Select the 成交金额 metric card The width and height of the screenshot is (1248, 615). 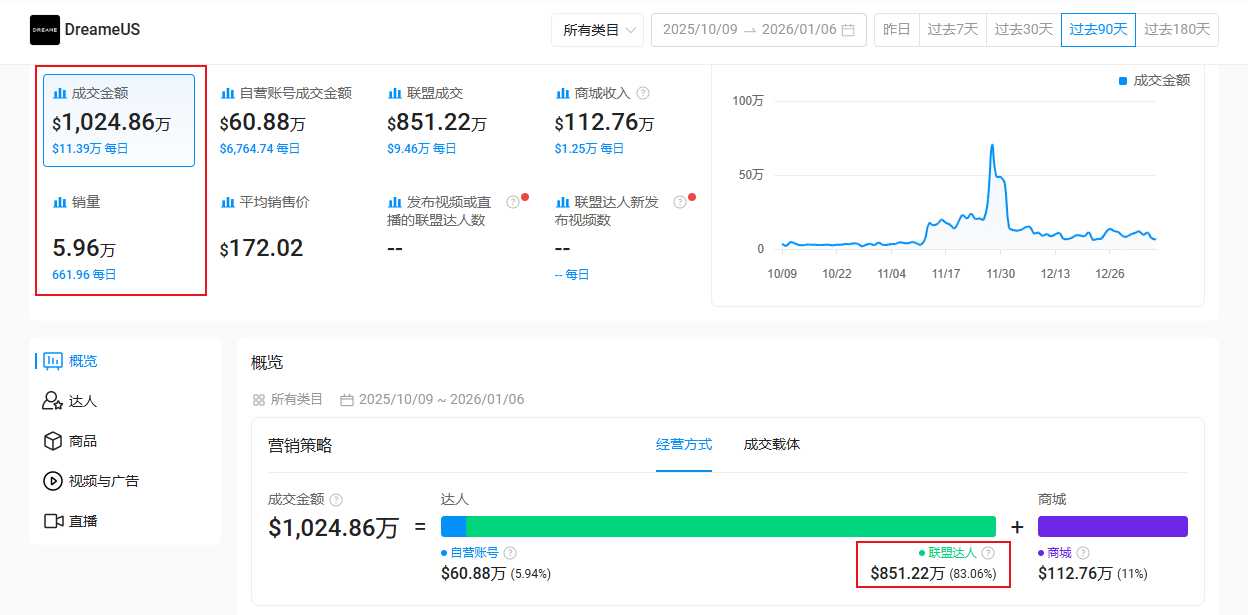[119, 120]
